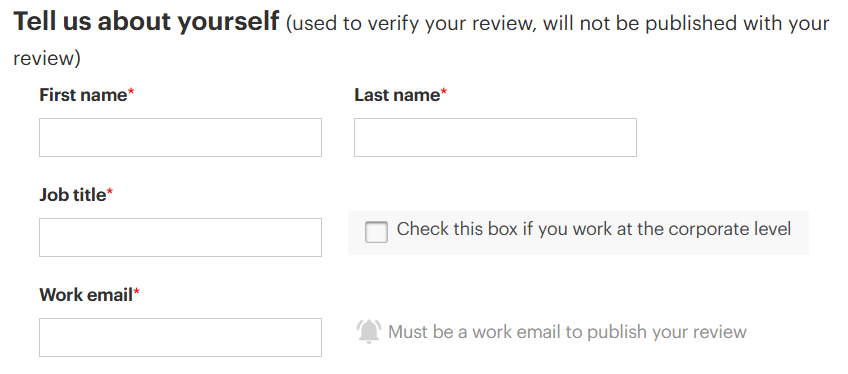
Task: Select the Work email input box
Action: pyautogui.click(x=181, y=337)
